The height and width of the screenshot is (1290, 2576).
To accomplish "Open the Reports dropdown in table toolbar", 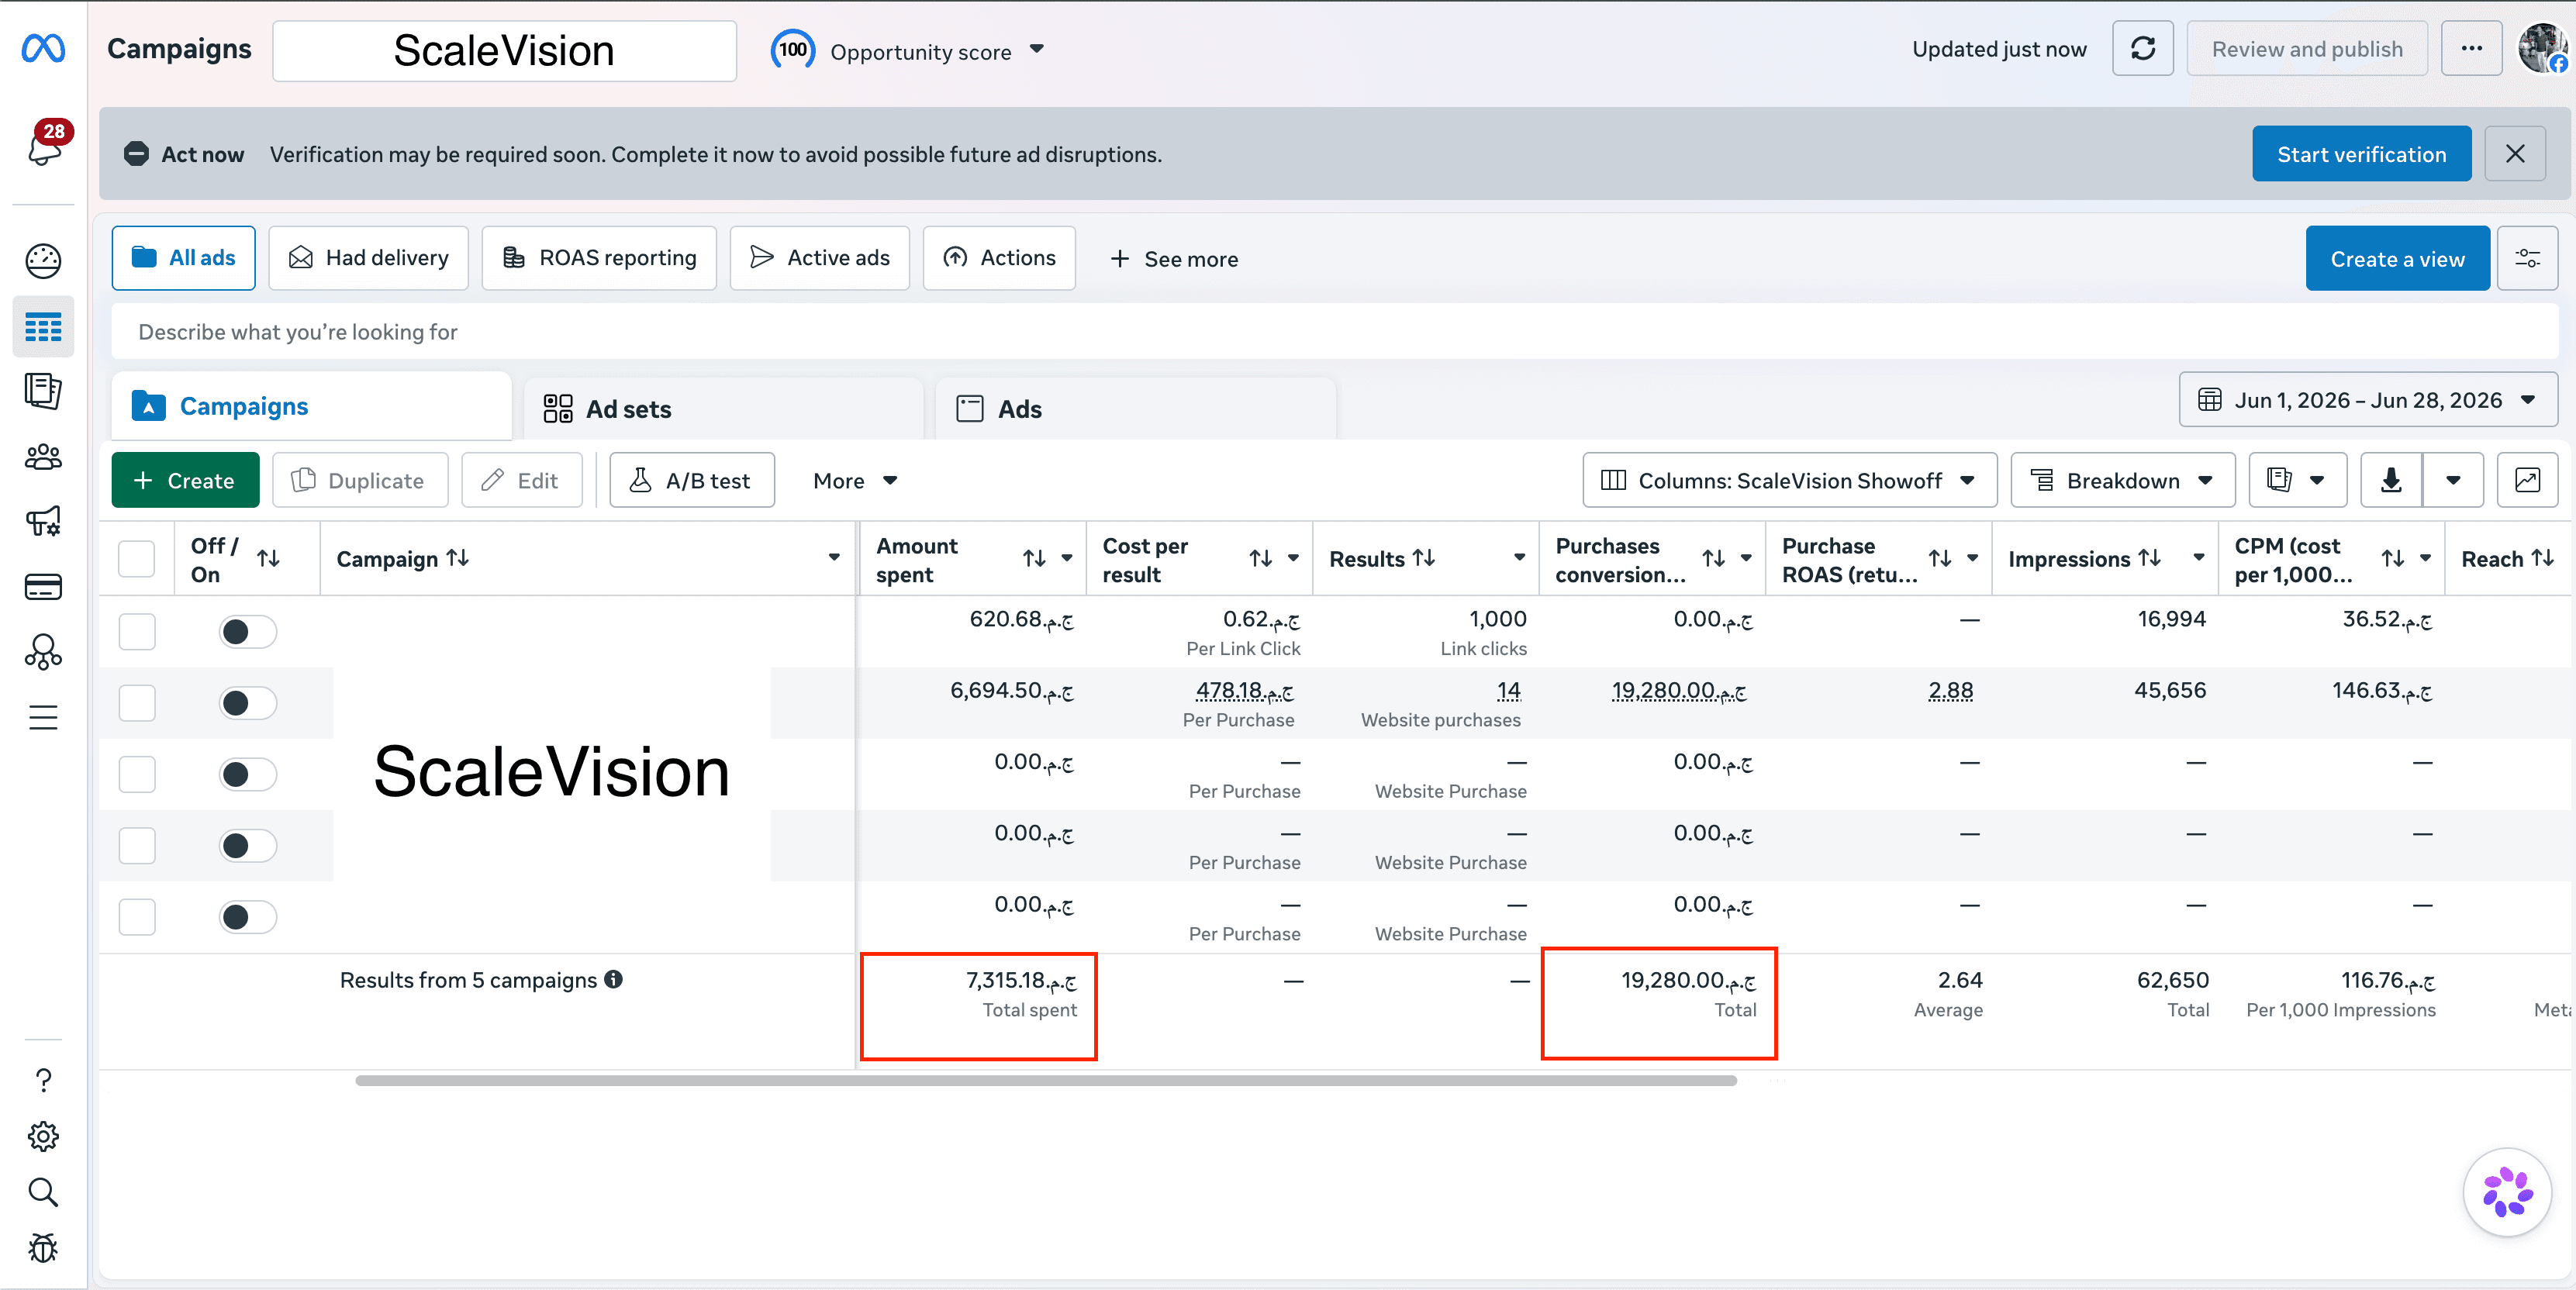I will (x=2298, y=481).
